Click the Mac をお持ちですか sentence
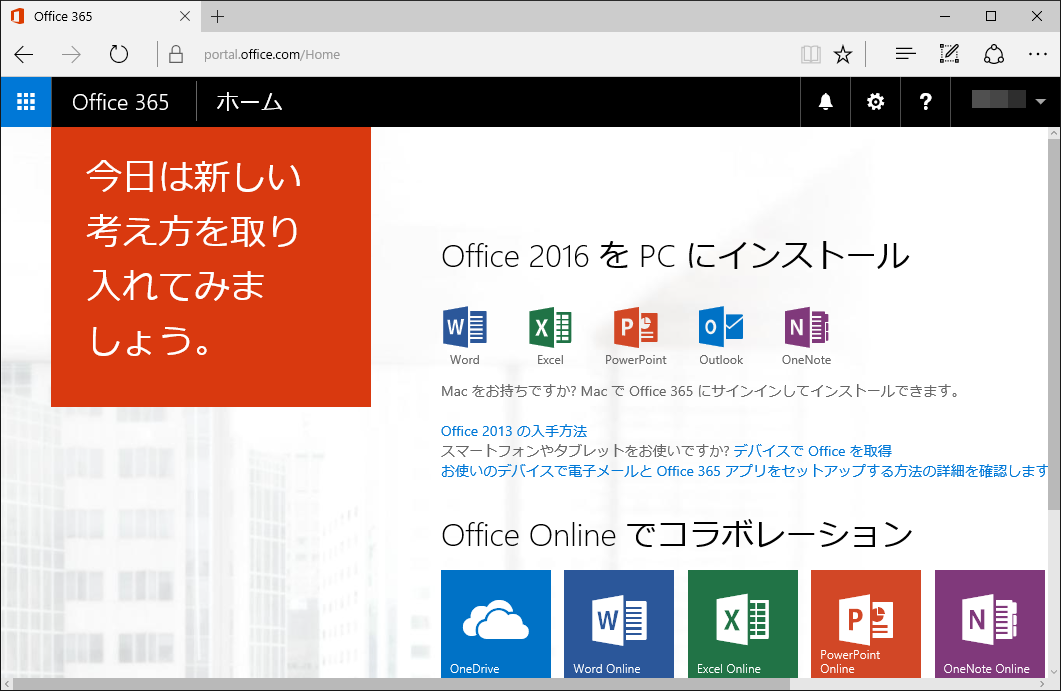Image resolution: width=1061 pixels, height=691 pixels. pos(700,391)
